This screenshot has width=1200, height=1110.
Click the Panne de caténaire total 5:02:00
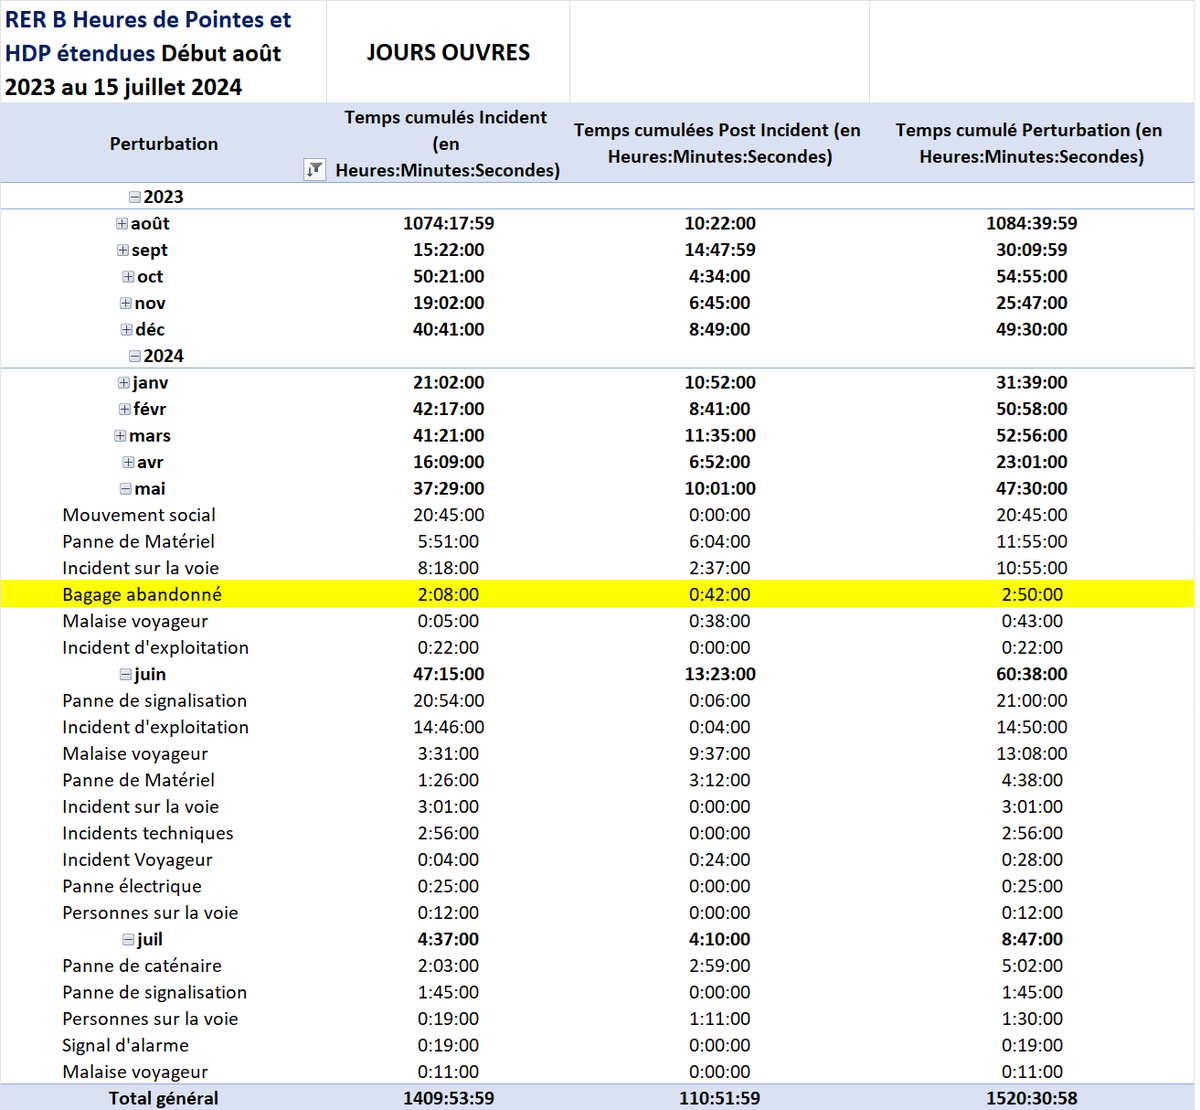pyautogui.click(x=1032, y=966)
